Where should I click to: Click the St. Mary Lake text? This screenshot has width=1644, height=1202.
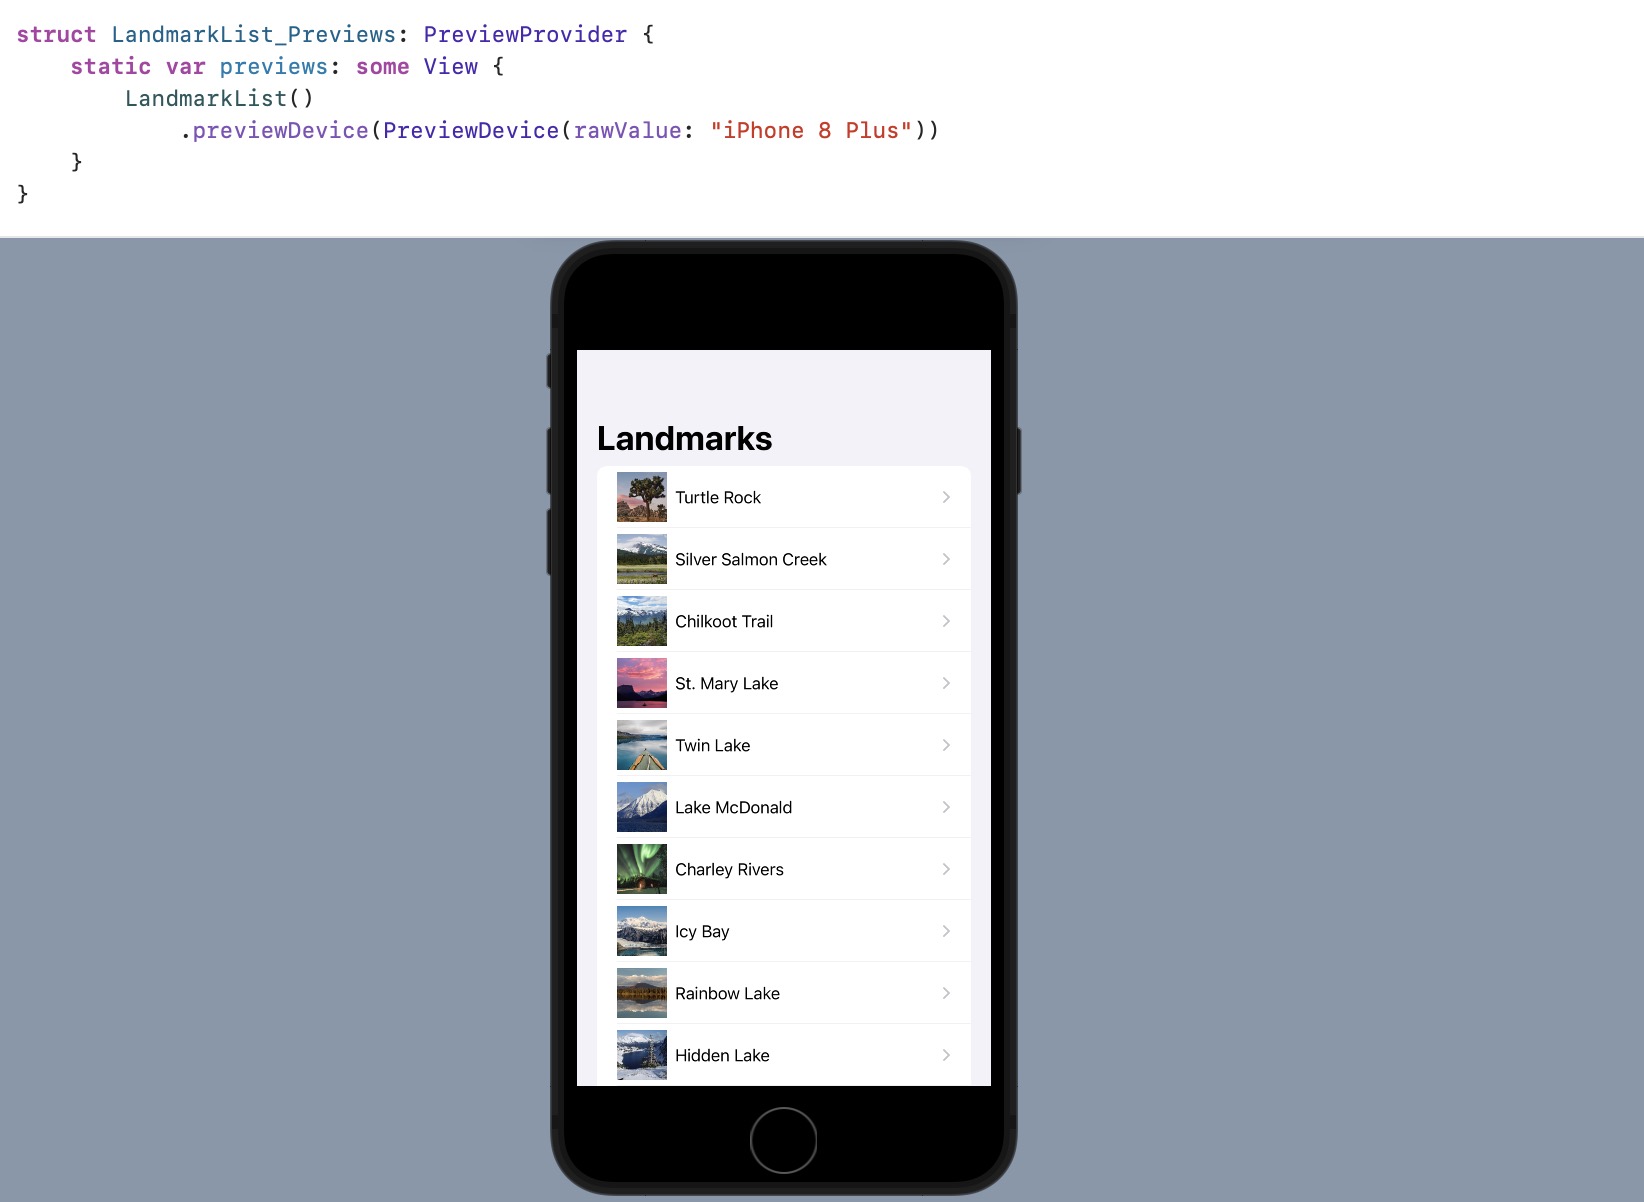[x=727, y=683]
